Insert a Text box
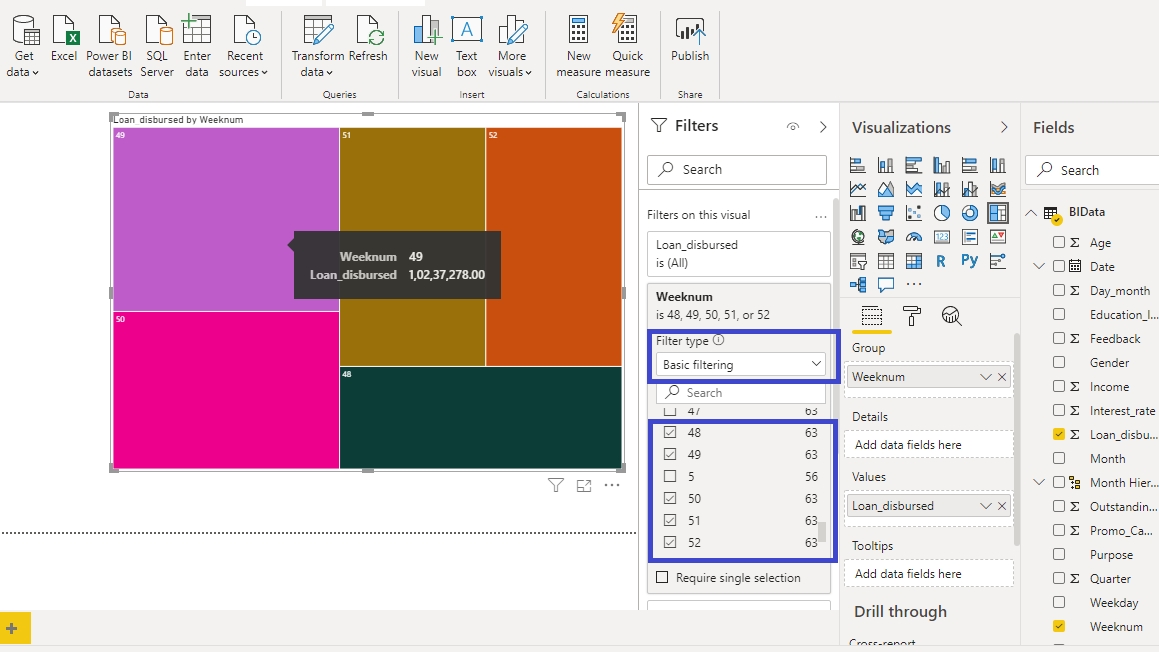Image resolution: width=1159 pixels, height=652 pixels. 467,46
